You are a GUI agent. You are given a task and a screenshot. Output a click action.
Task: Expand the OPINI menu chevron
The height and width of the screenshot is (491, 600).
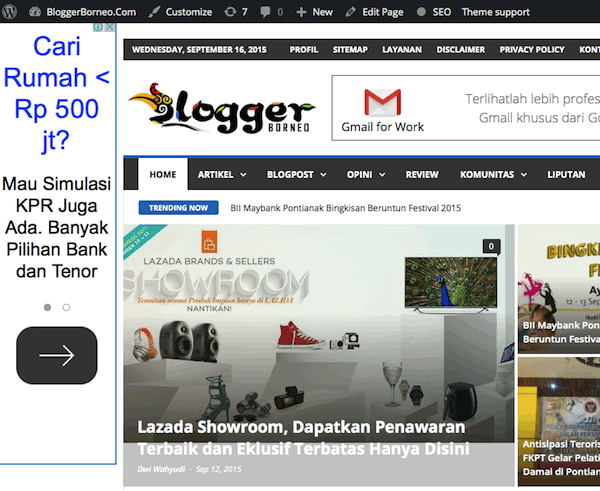pos(382,175)
